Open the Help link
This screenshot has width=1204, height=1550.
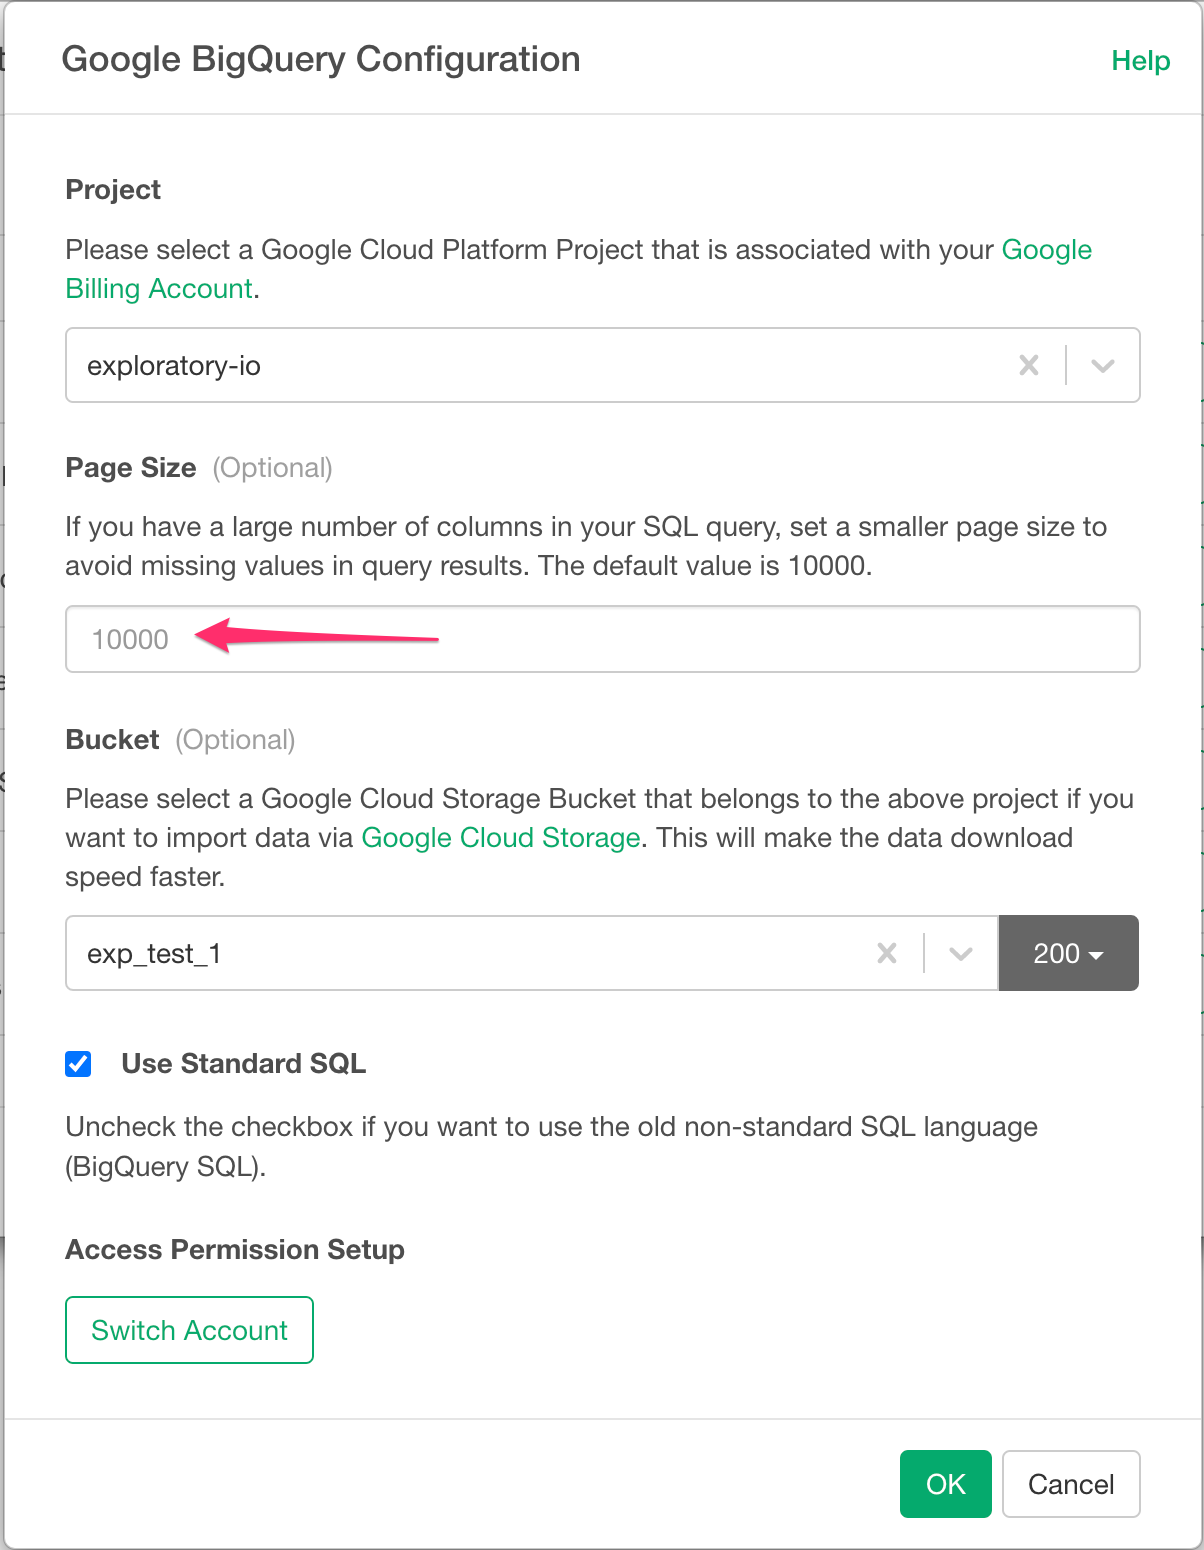[1141, 61]
